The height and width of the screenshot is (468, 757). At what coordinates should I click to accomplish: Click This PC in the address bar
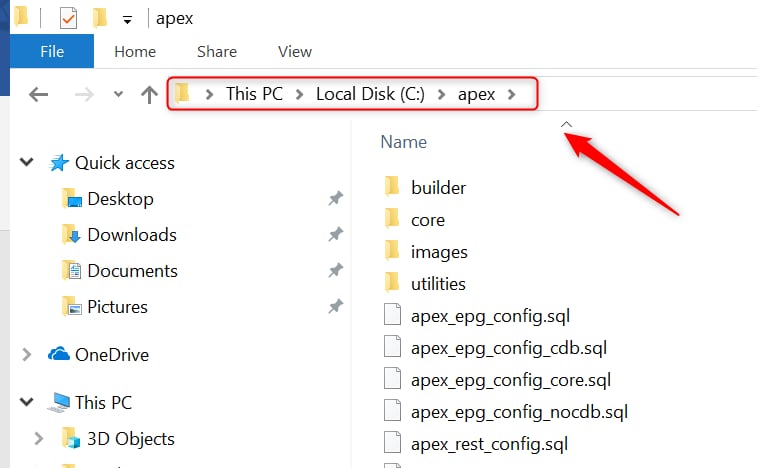pyautogui.click(x=254, y=94)
